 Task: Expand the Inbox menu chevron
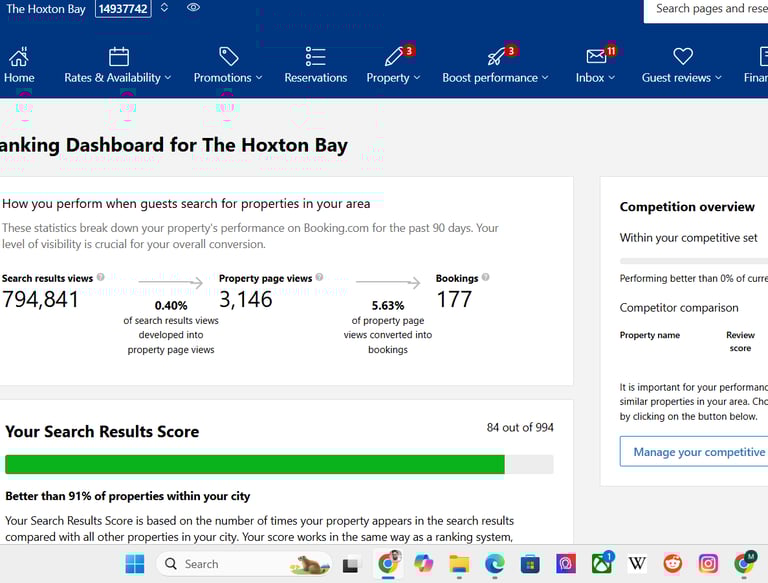click(x=612, y=78)
